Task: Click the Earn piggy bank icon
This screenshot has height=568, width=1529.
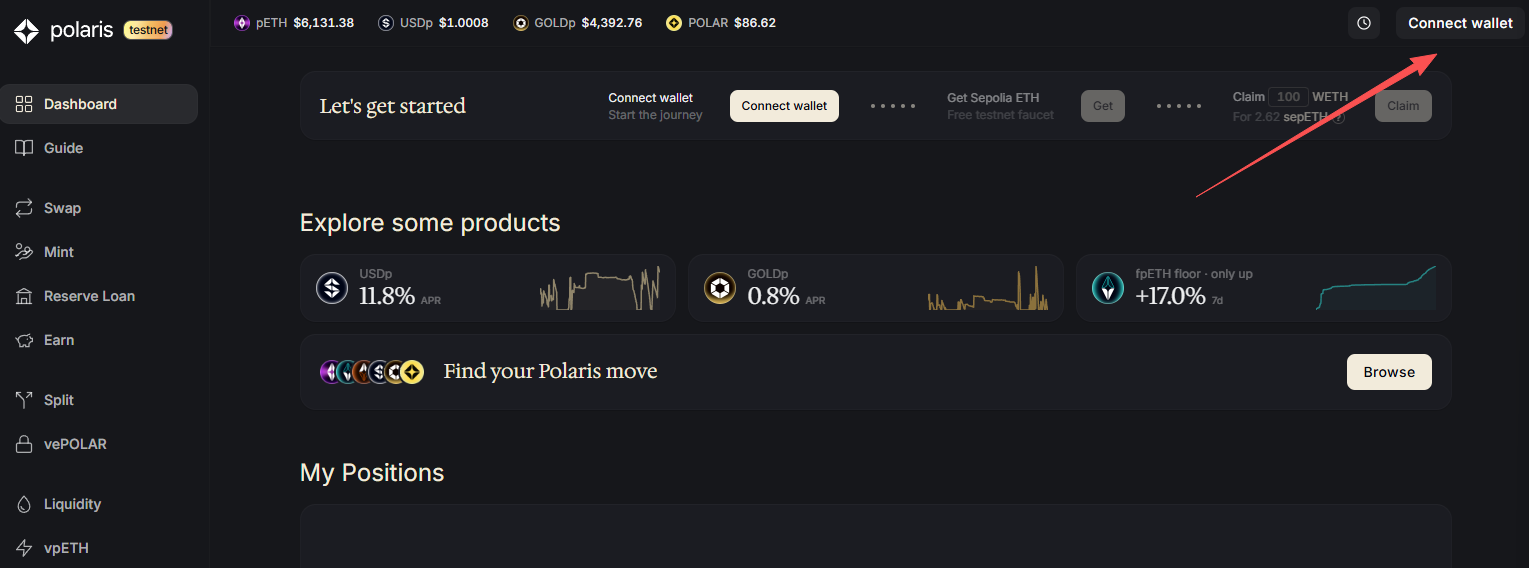Action: coord(24,340)
